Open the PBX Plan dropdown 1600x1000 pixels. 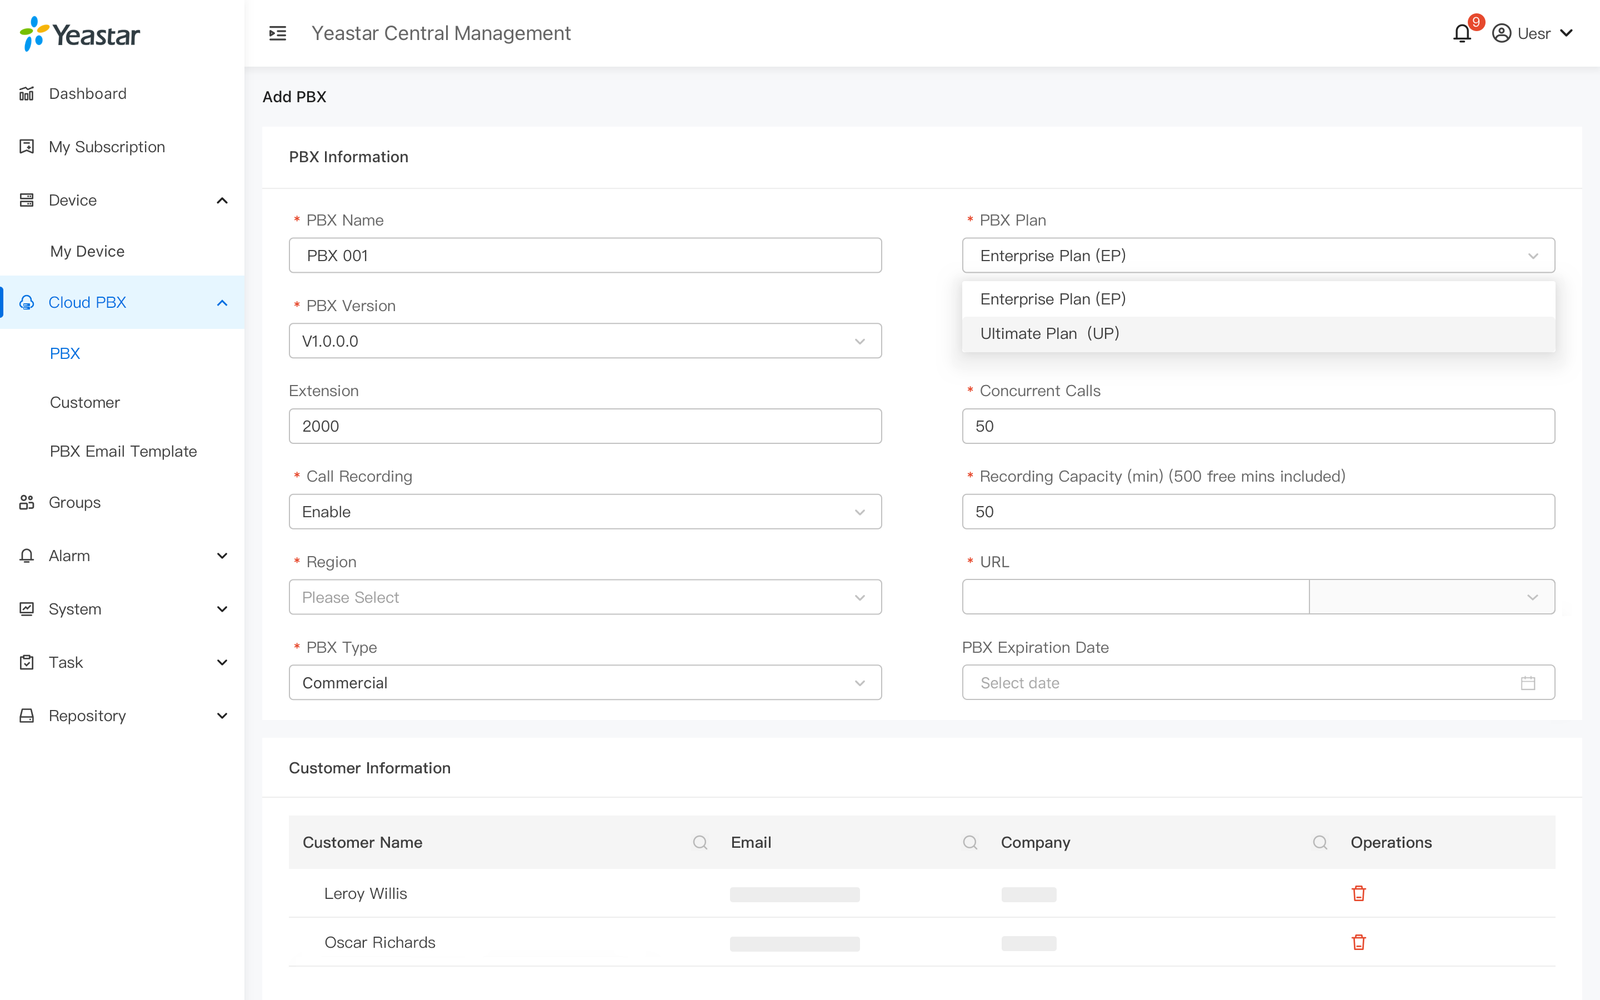tap(1258, 256)
